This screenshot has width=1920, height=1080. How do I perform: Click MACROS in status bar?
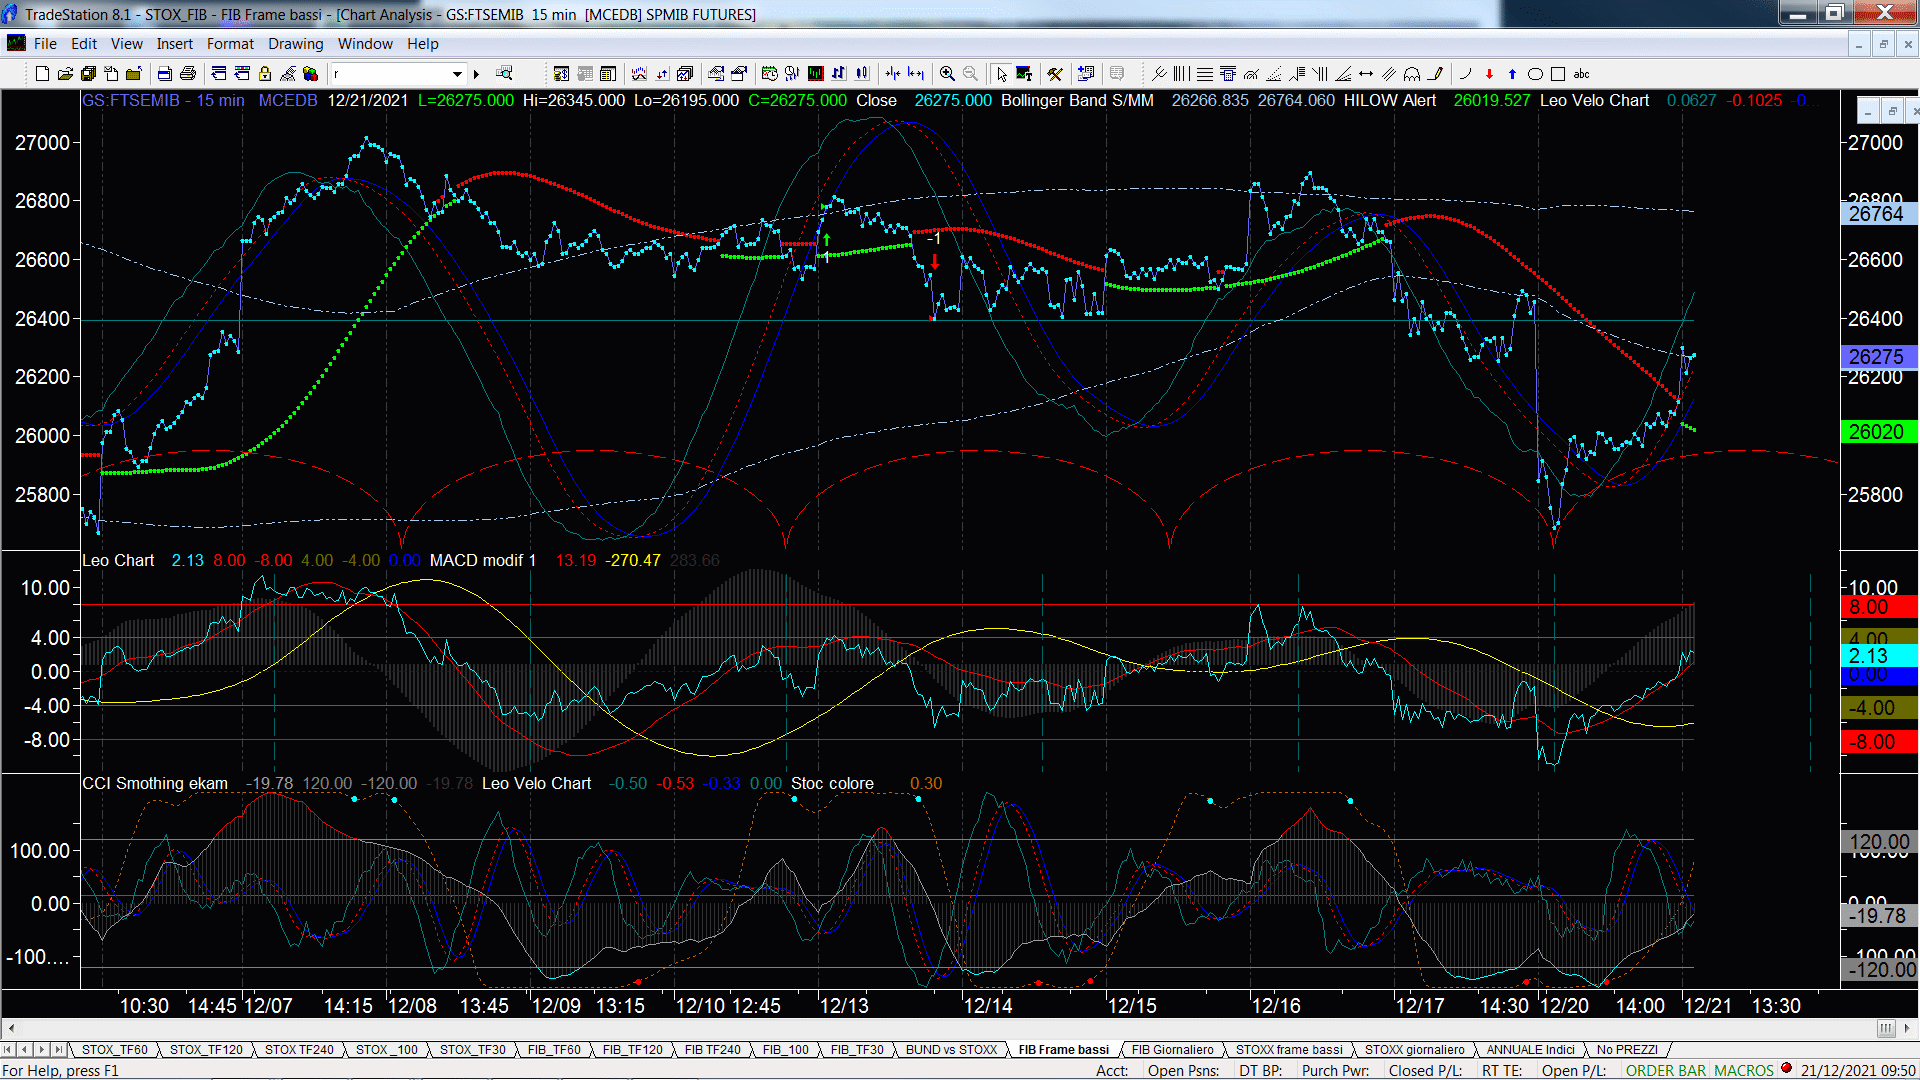point(1744,1071)
